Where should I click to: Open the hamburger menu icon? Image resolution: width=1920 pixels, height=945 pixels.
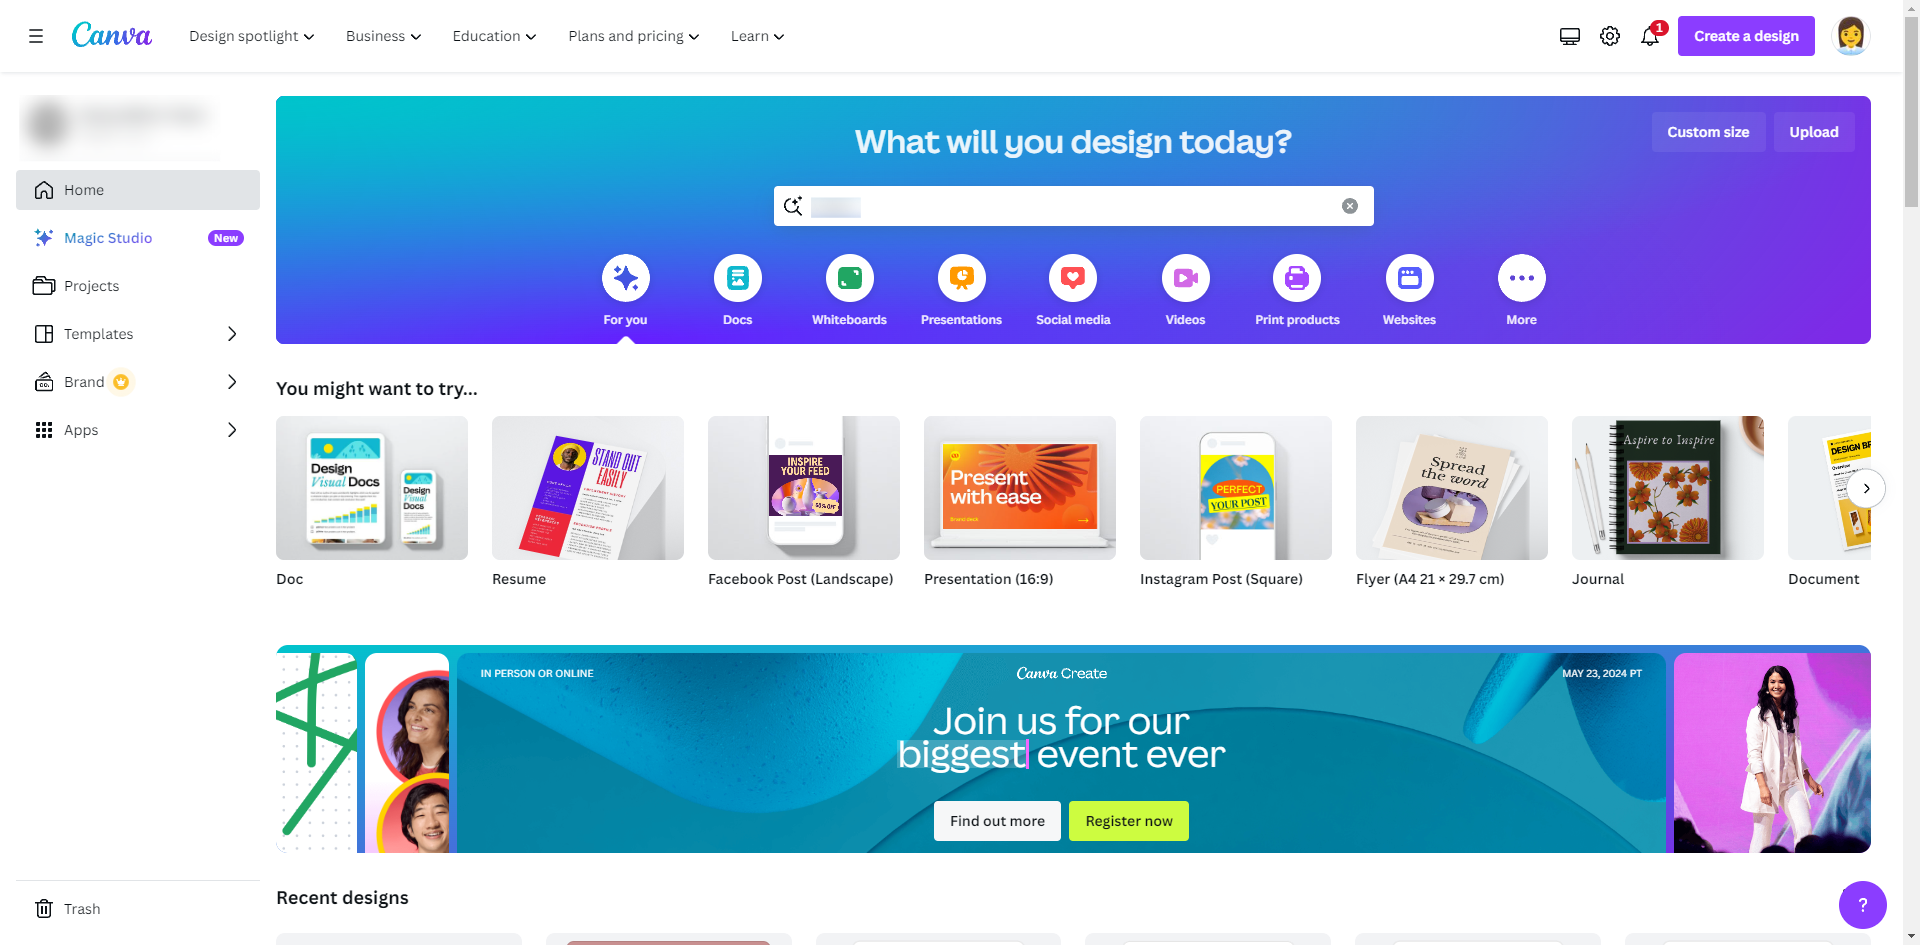pyautogui.click(x=36, y=36)
